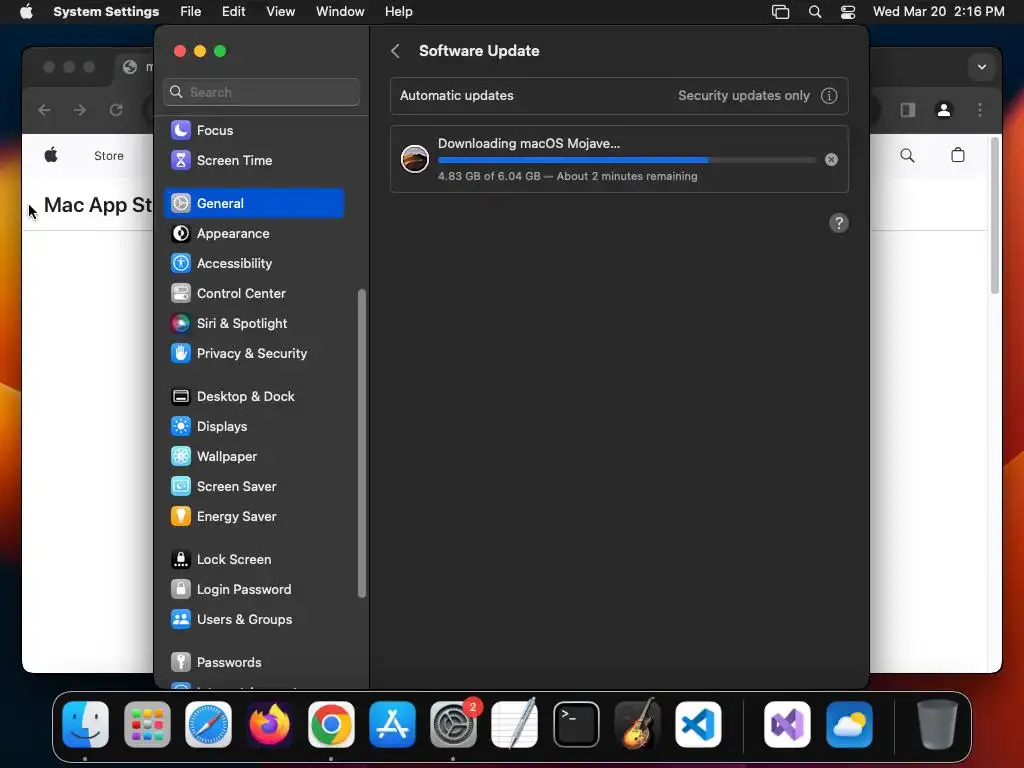Click the settings sidebar scrollbar
The width and height of the screenshot is (1024, 768).
pos(361,443)
